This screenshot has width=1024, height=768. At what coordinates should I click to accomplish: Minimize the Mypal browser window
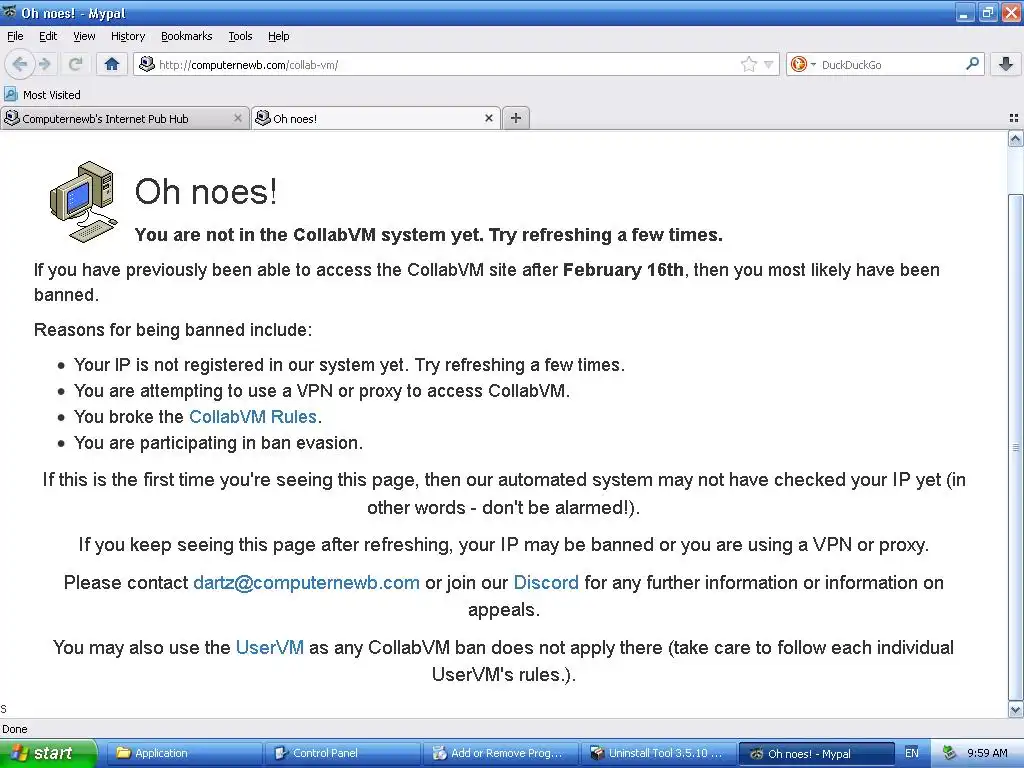(x=965, y=13)
